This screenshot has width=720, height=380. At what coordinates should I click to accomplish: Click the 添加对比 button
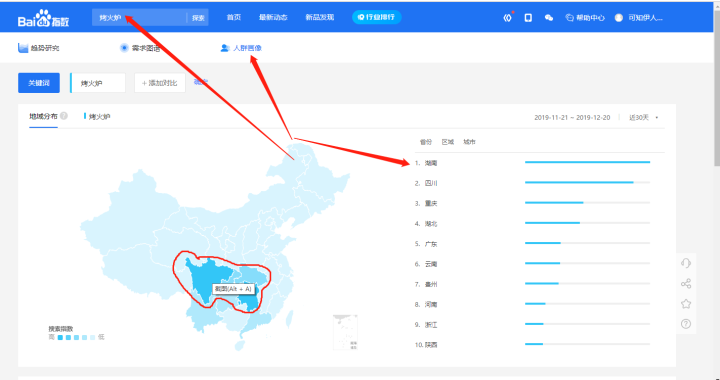[x=160, y=83]
